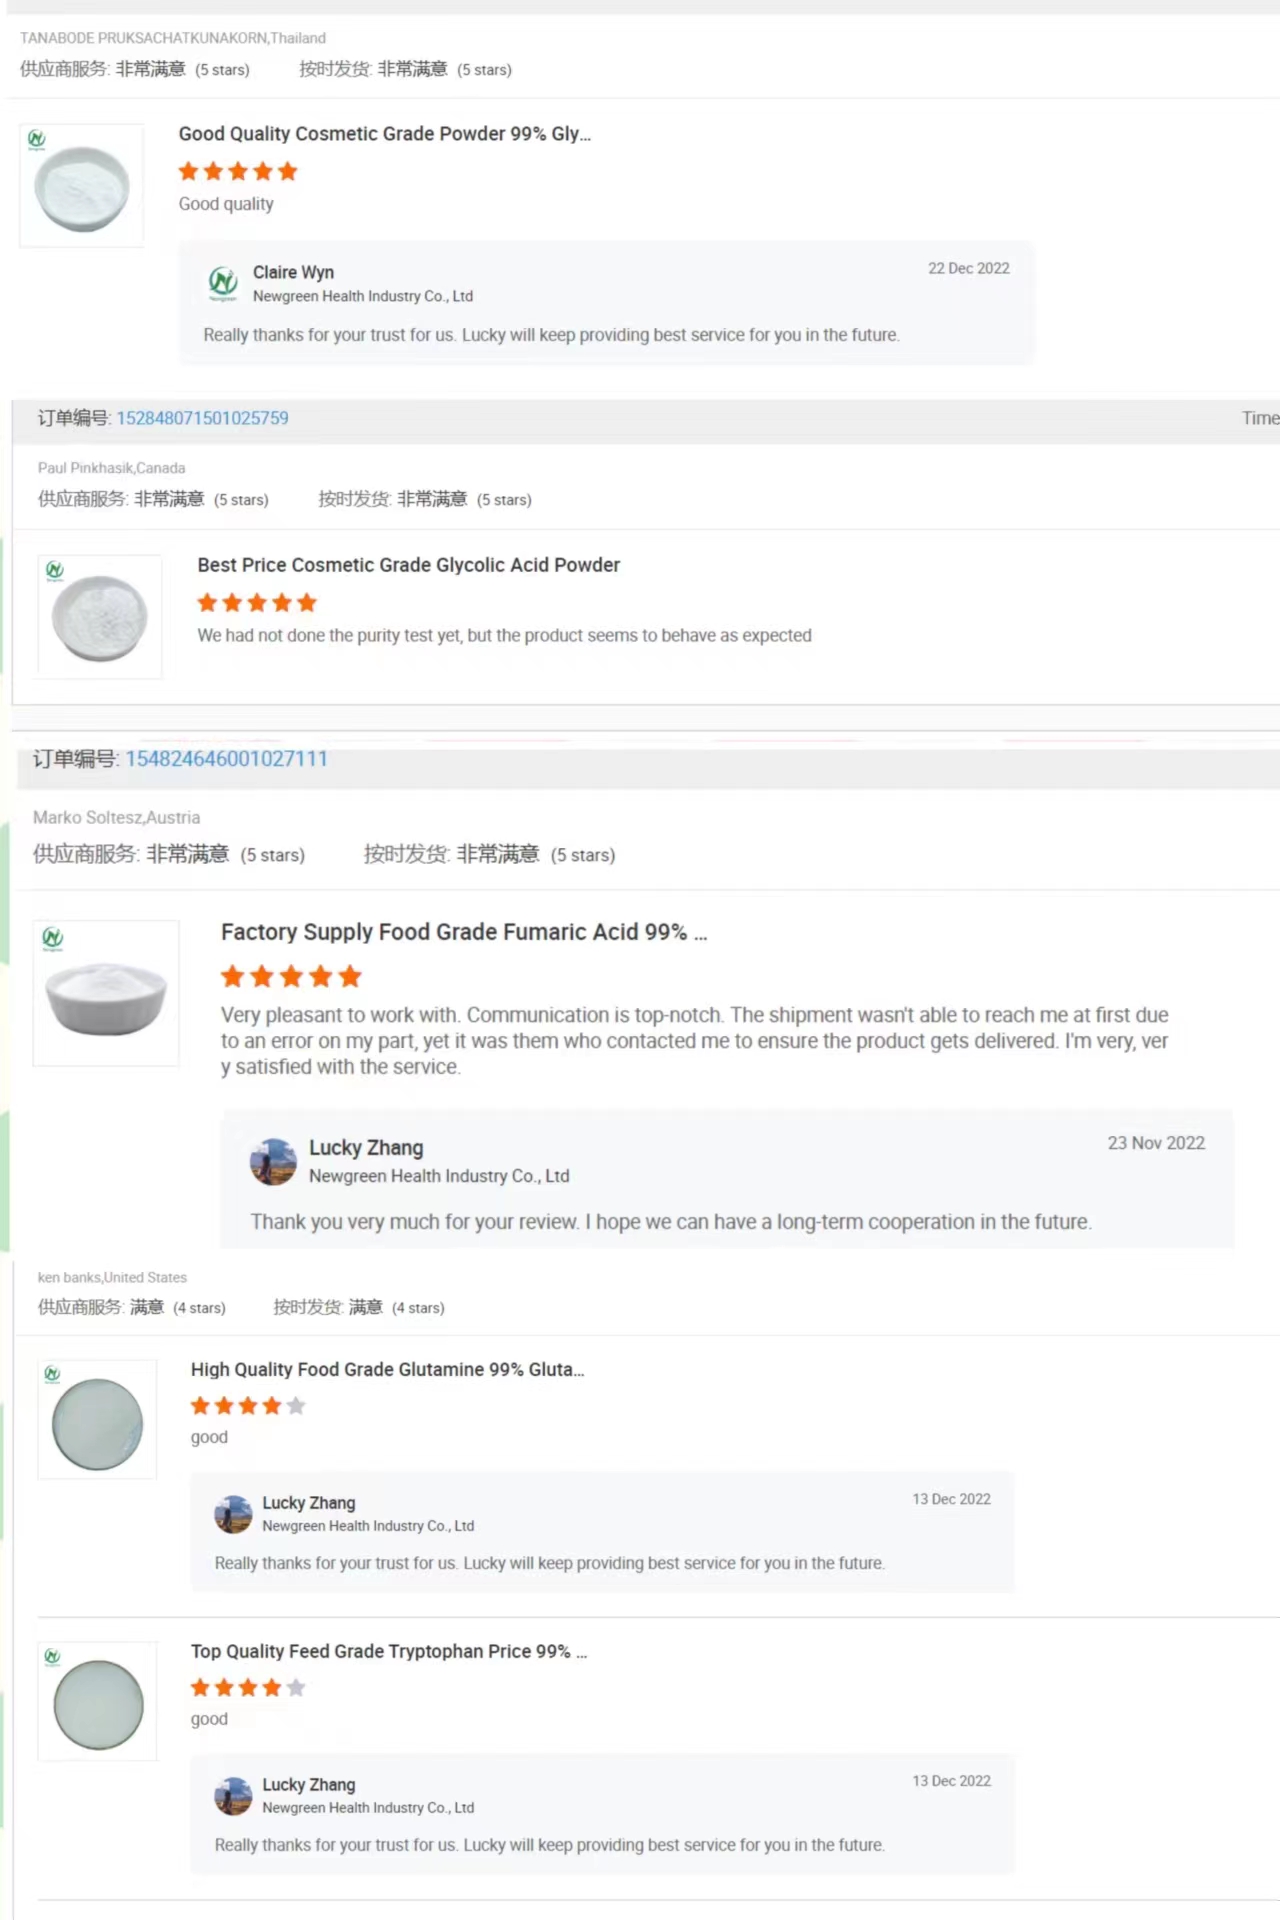Click Lucky Zhang's avatar in Tryptophan review reply
1280x1920 pixels.
click(x=234, y=1796)
